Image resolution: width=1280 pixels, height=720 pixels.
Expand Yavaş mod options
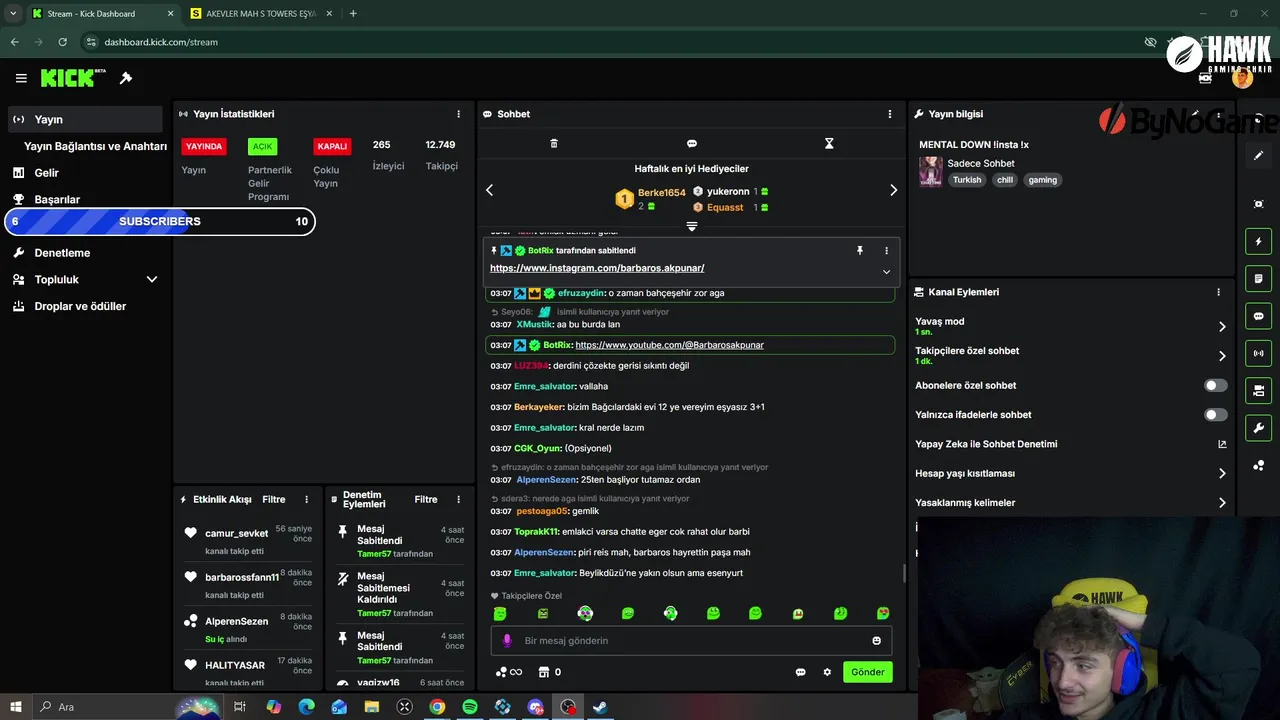point(1222,326)
